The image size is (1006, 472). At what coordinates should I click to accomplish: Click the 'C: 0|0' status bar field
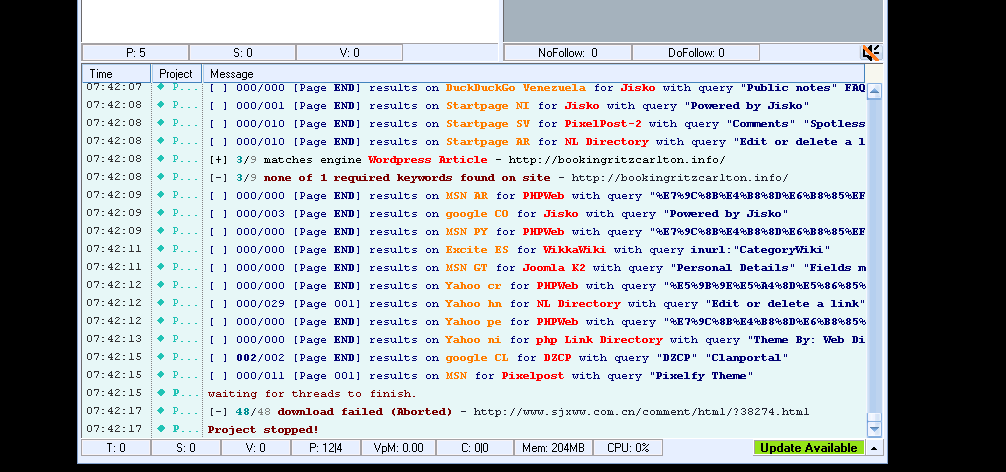coord(476,448)
